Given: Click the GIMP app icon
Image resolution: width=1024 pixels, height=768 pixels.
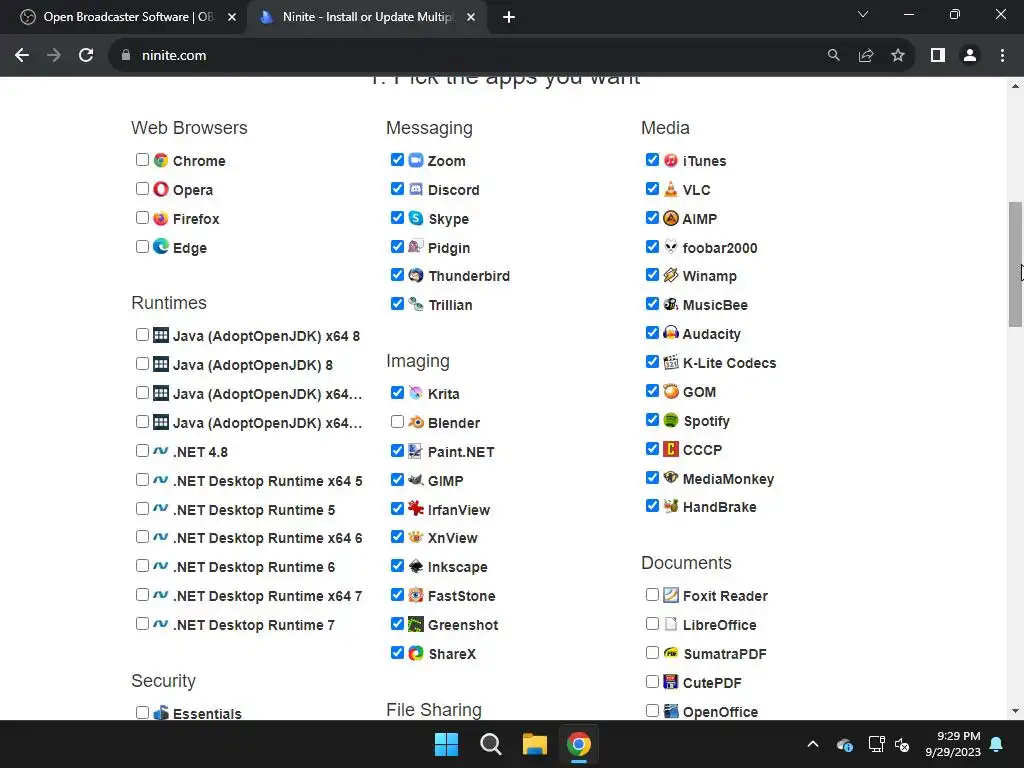Looking at the screenshot, I should (416, 480).
